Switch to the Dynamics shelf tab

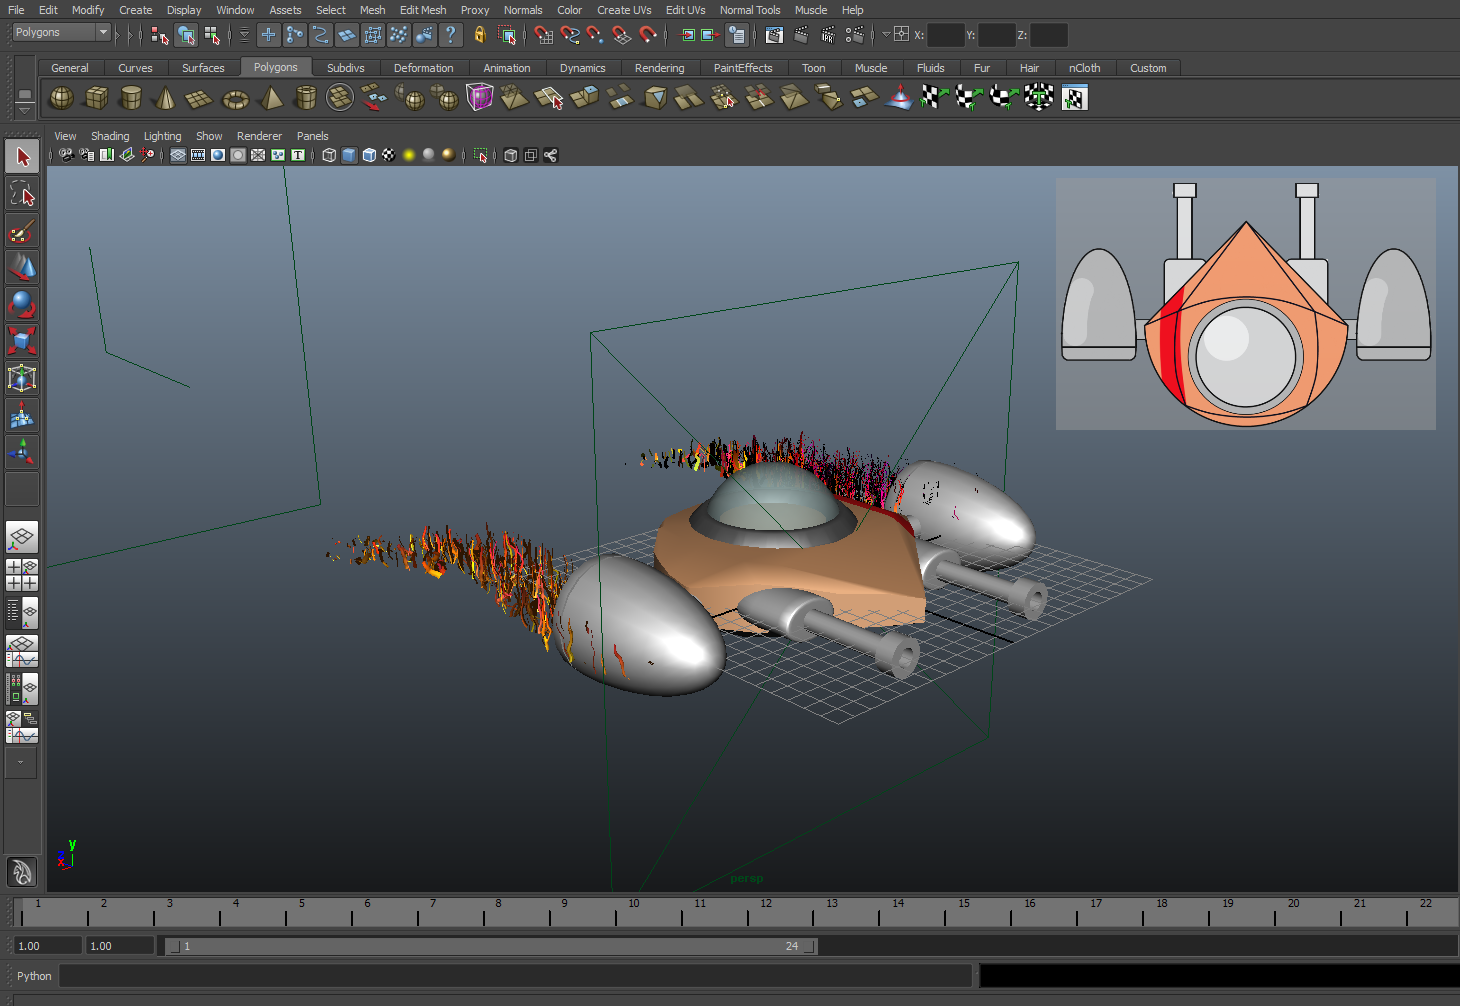(x=582, y=68)
